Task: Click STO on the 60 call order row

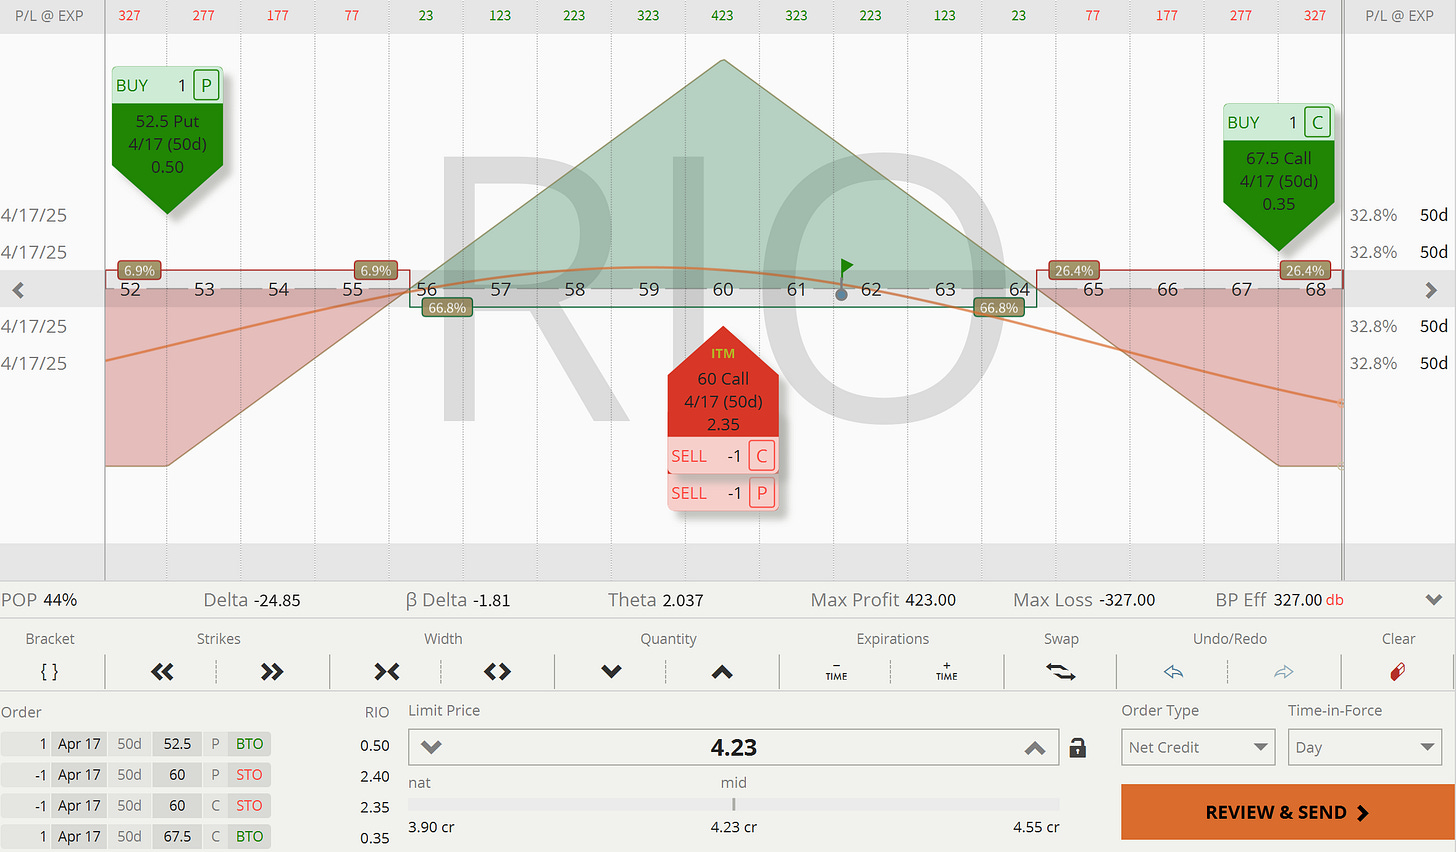Action: click(249, 806)
